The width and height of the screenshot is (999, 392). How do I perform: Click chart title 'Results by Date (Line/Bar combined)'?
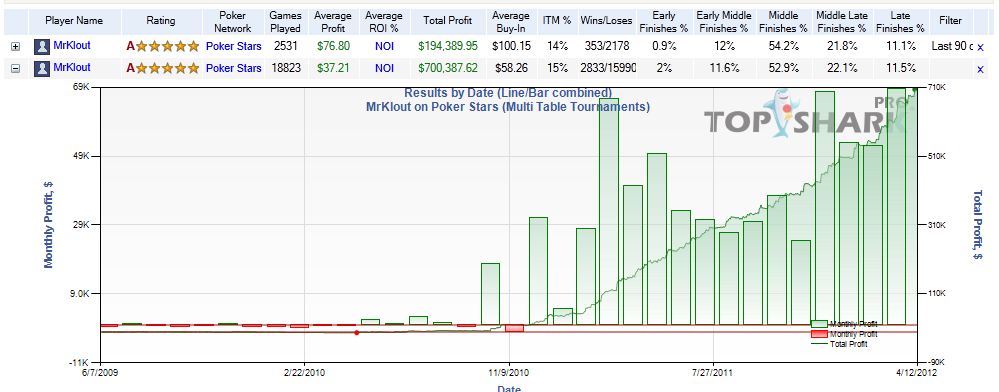coord(508,94)
